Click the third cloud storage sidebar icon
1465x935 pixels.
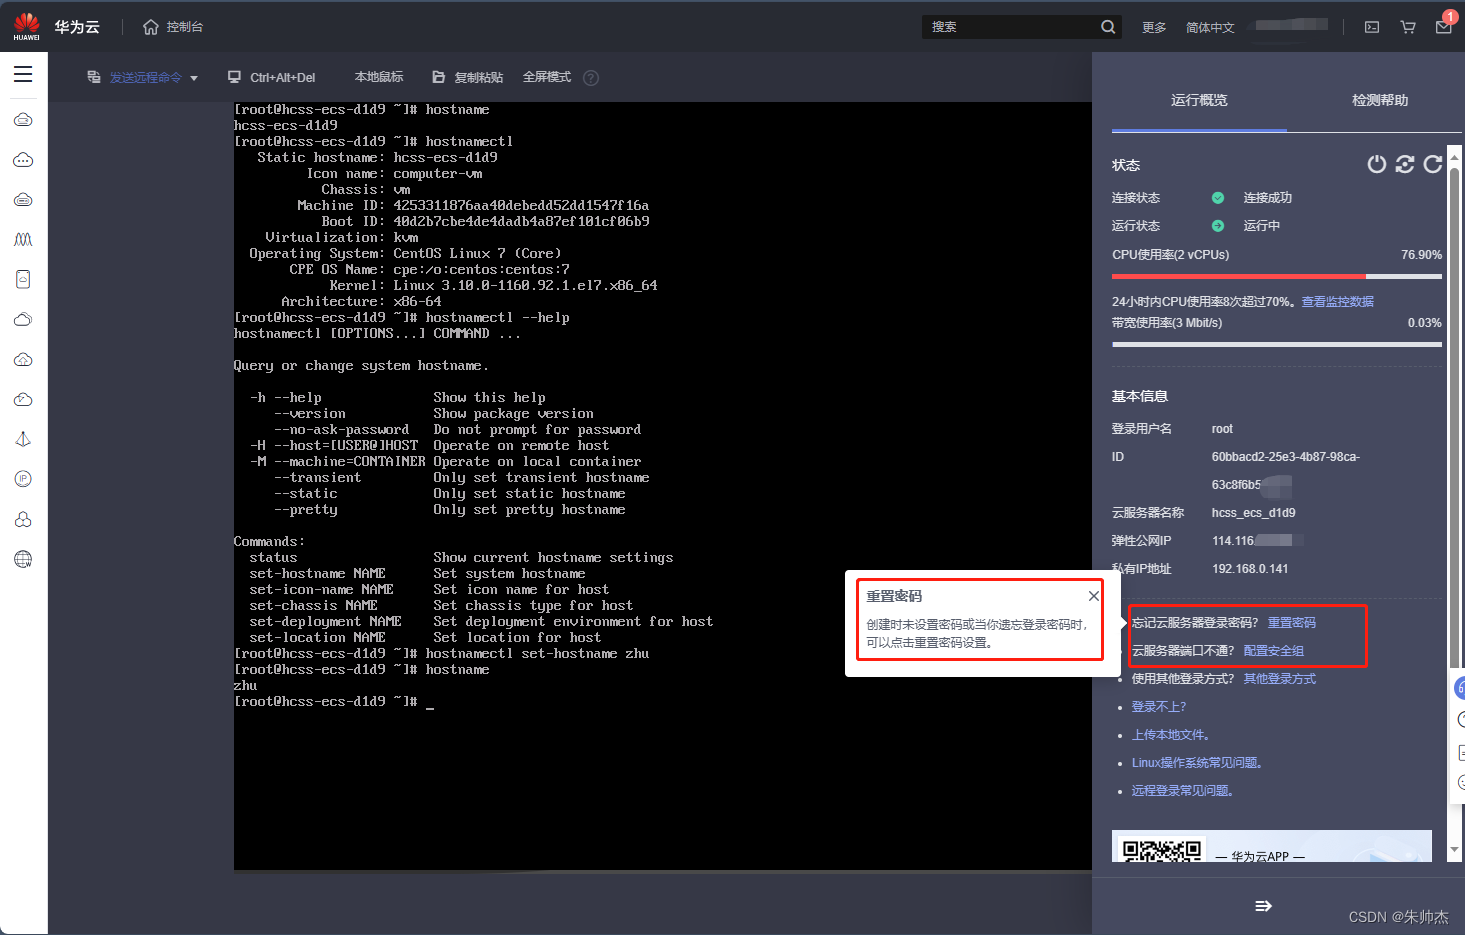(x=23, y=199)
